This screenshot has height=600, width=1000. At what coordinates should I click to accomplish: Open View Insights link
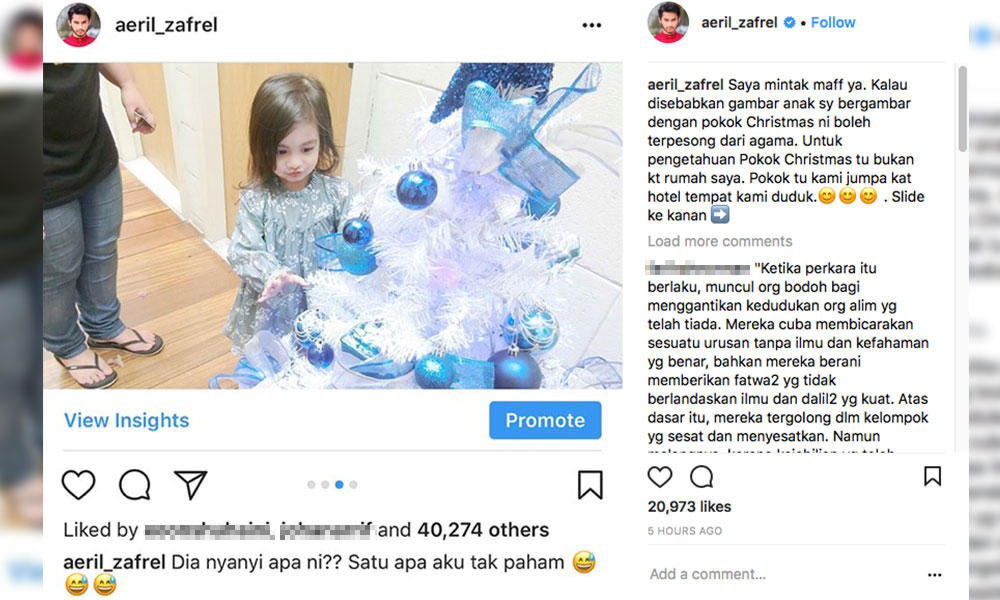click(x=126, y=421)
